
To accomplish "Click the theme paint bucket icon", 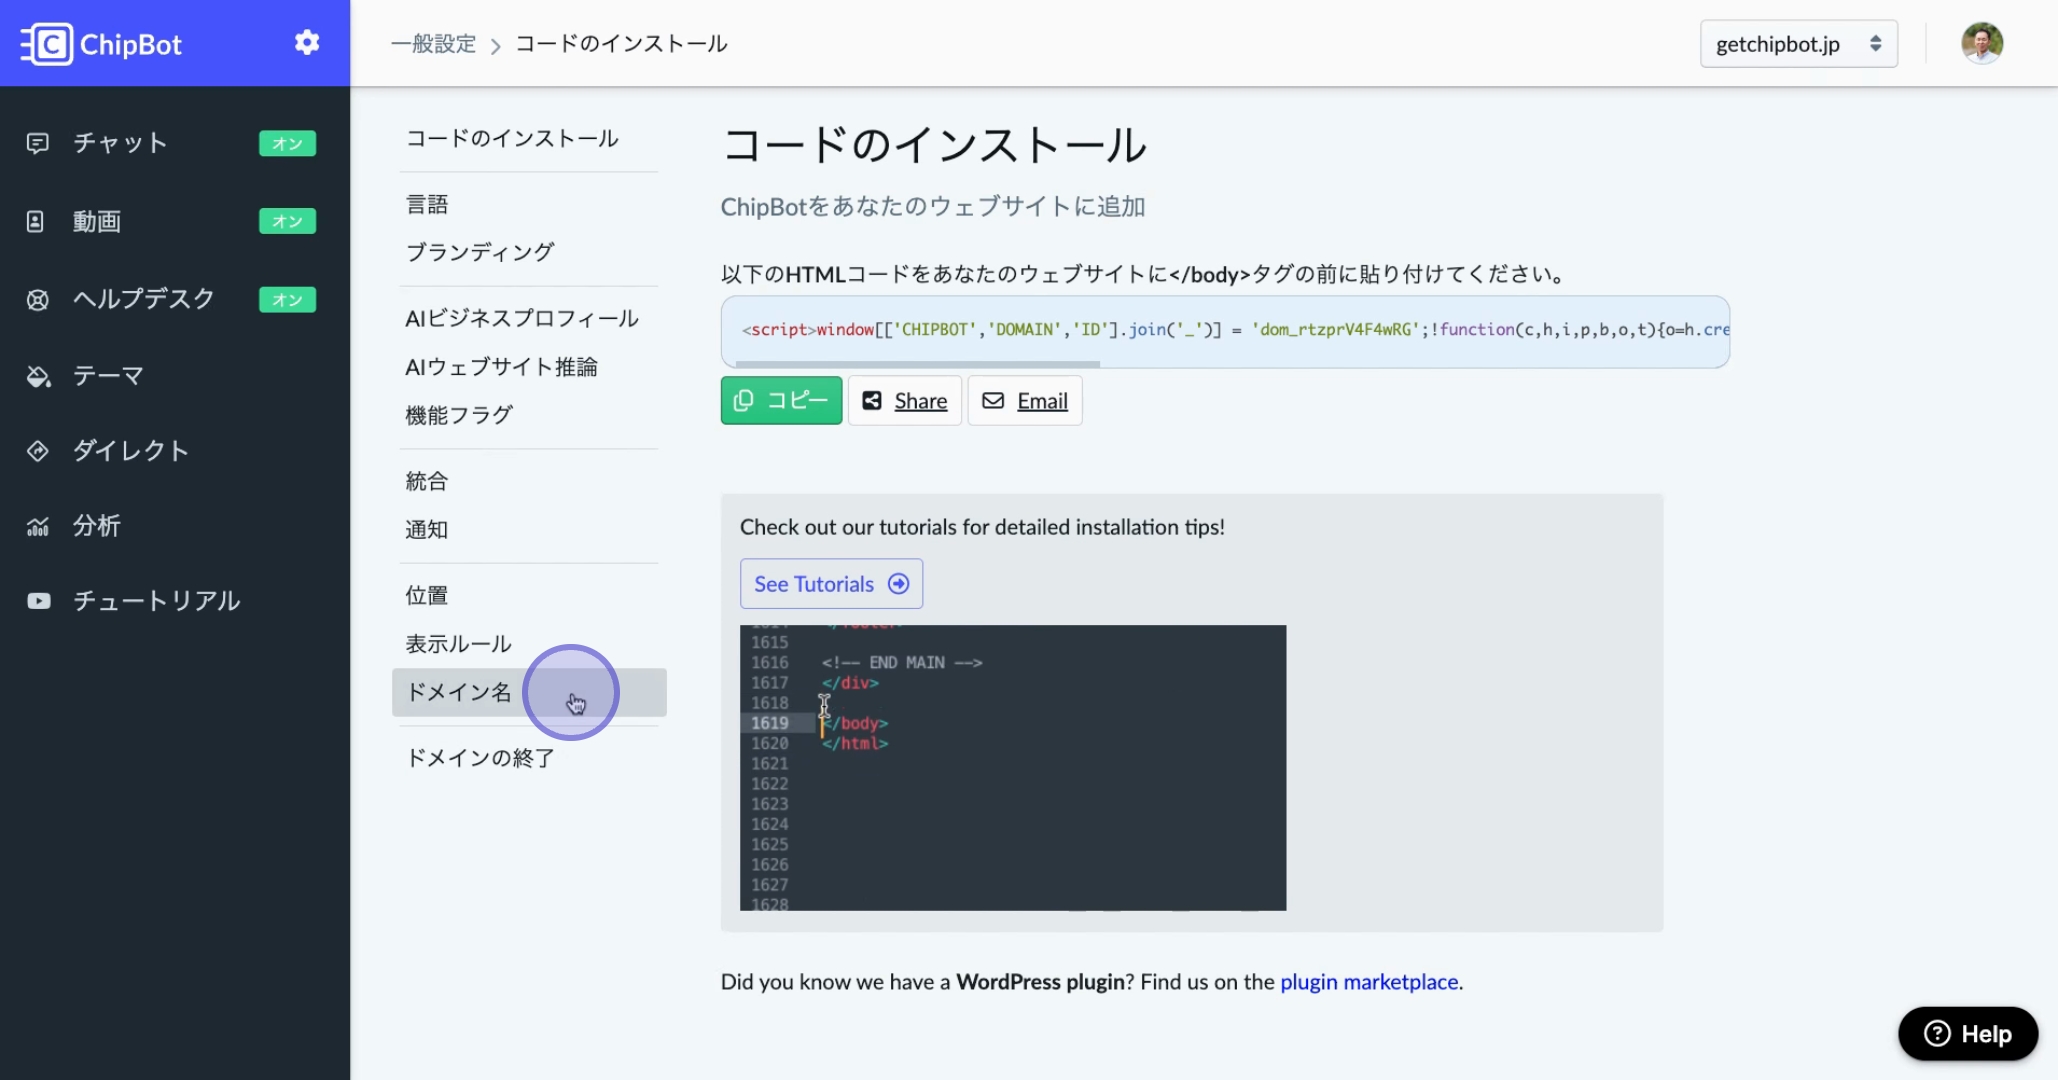I will 38,376.
